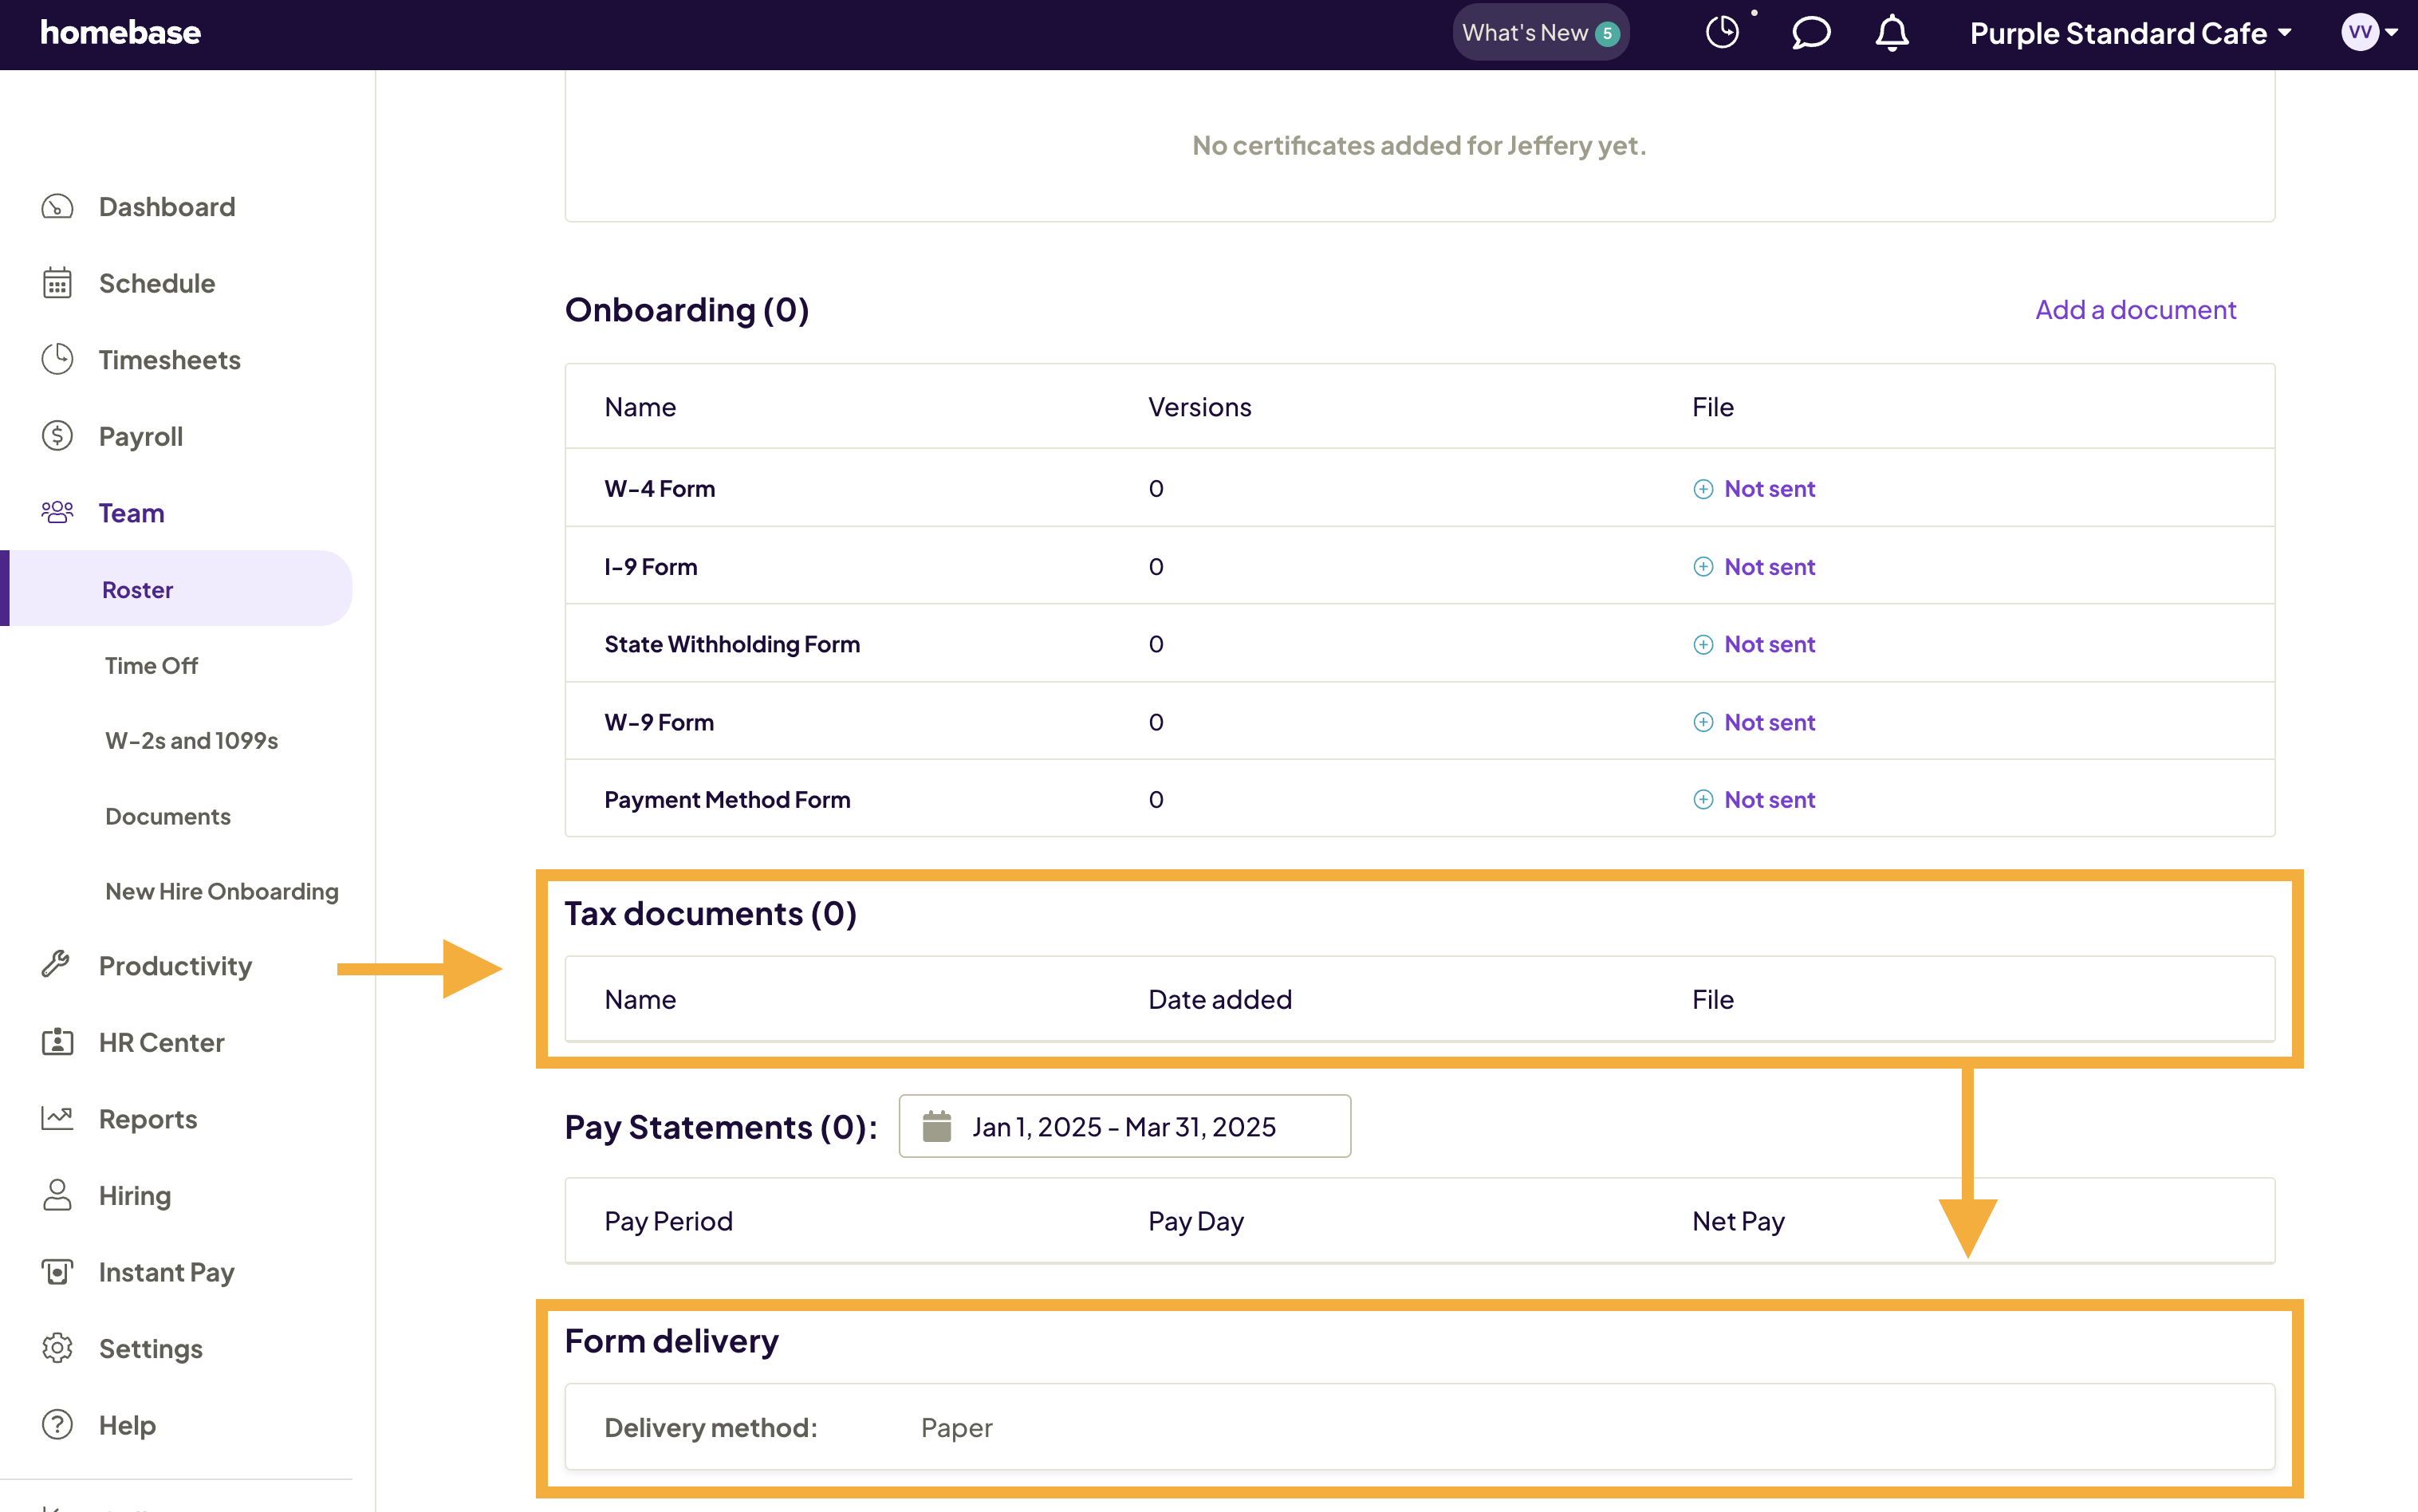Open the Pay Statements date range picker
Viewport: 2418px width, 1512px height.
point(1124,1126)
